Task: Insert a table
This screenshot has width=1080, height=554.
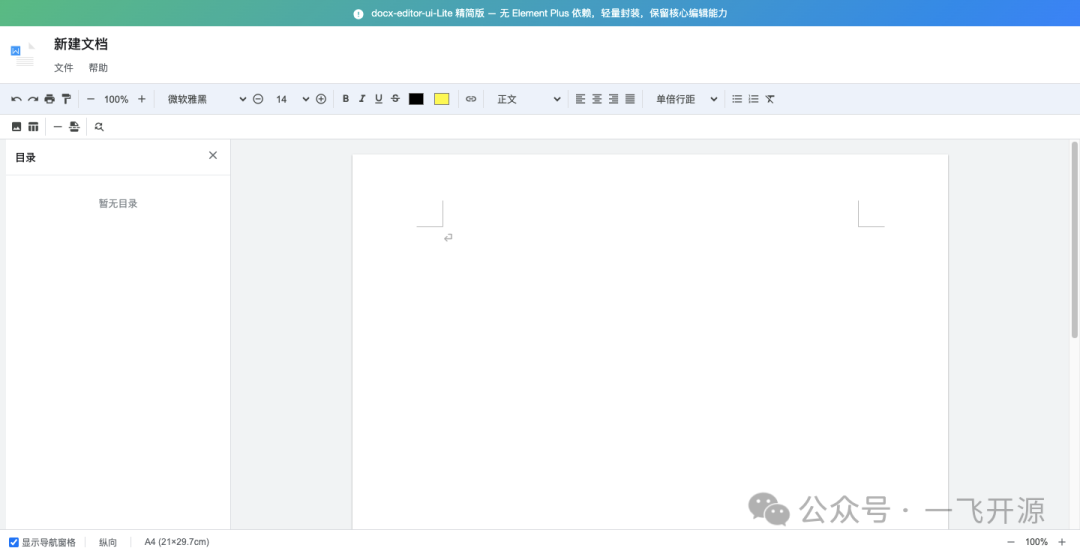Action: pos(33,127)
